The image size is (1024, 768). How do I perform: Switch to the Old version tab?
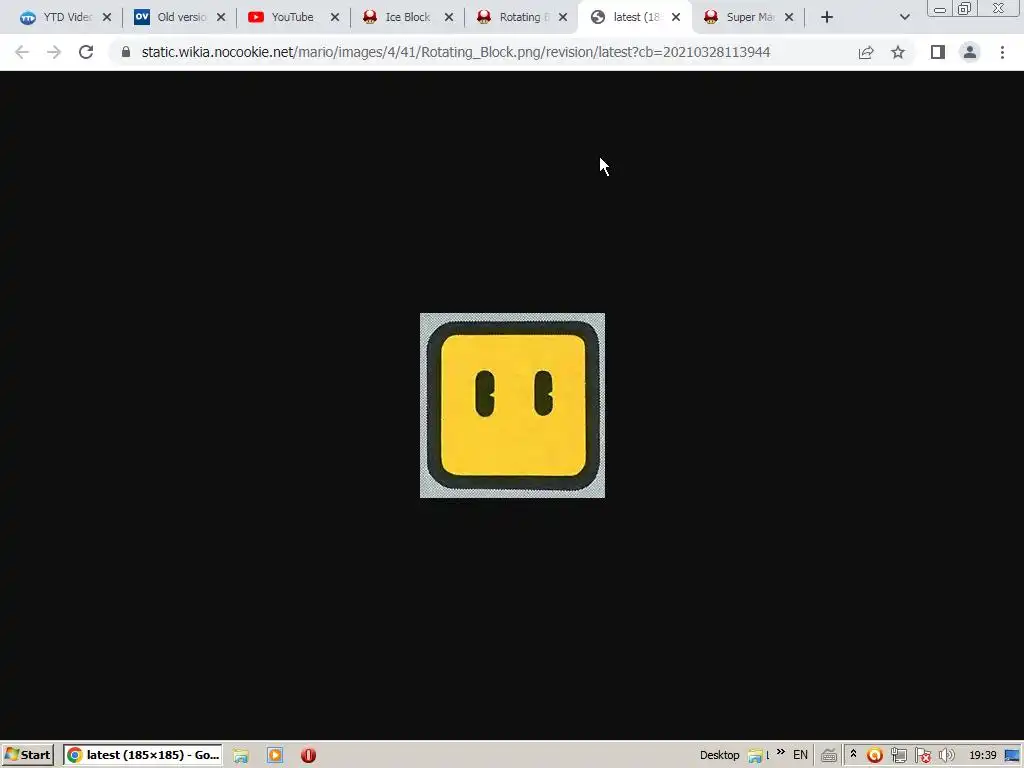click(170, 17)
